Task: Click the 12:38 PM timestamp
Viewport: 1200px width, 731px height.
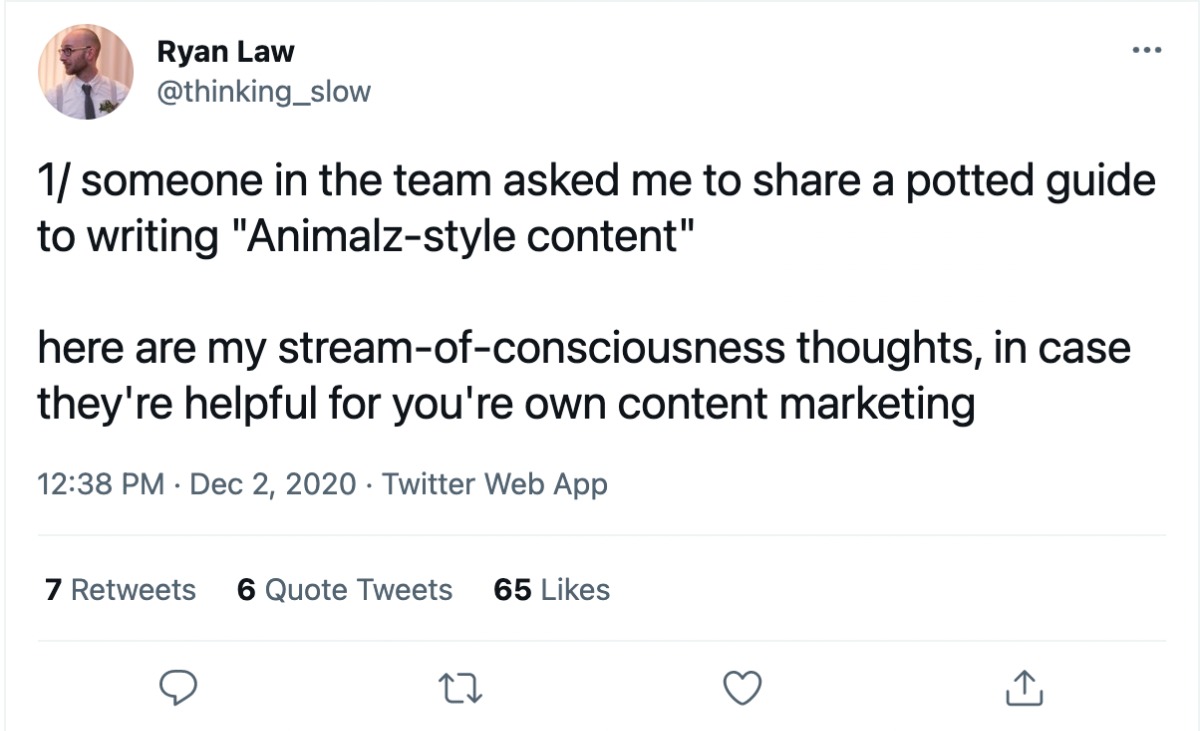Action: [100, 485]
